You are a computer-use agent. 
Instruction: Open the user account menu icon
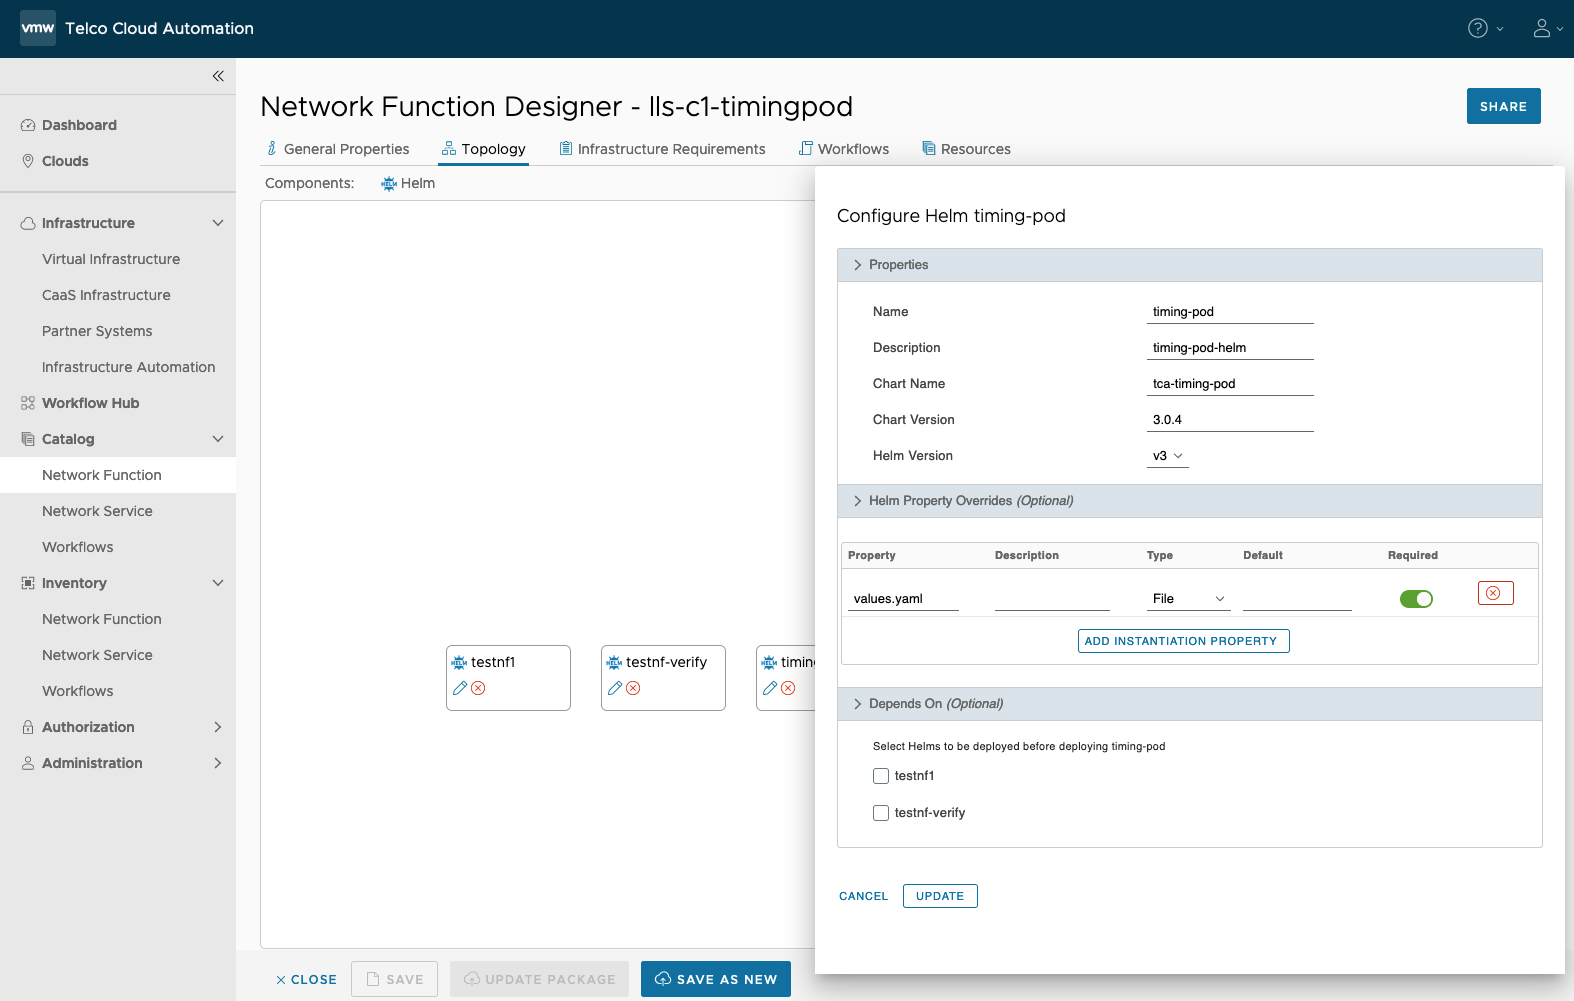(1542, 28)
